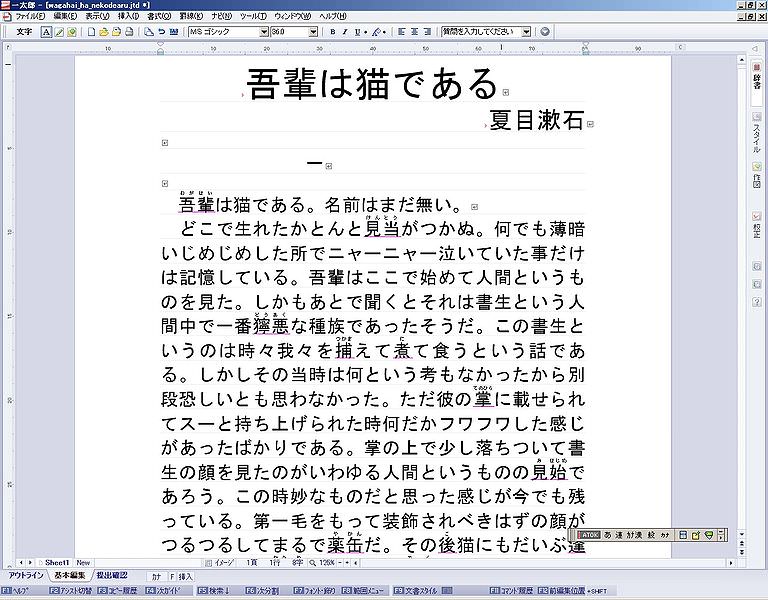Click the help question mark icon in sidebar
Image resolution: width=768 pixels, height=600 pixels.
click(x=757, y=302)
